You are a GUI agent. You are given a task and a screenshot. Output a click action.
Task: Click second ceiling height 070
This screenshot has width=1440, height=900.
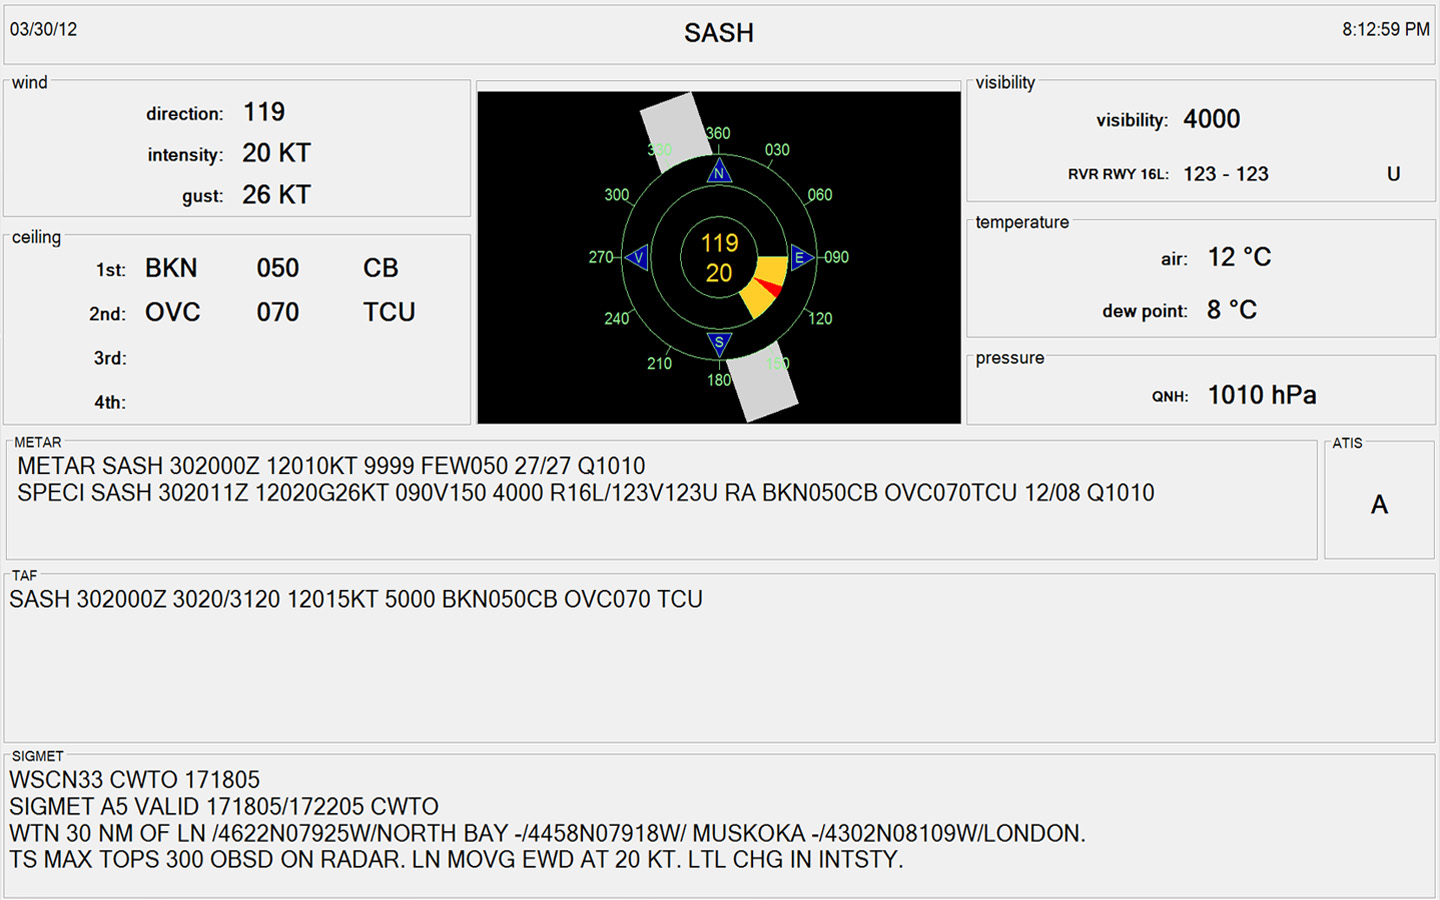(278, 312)
